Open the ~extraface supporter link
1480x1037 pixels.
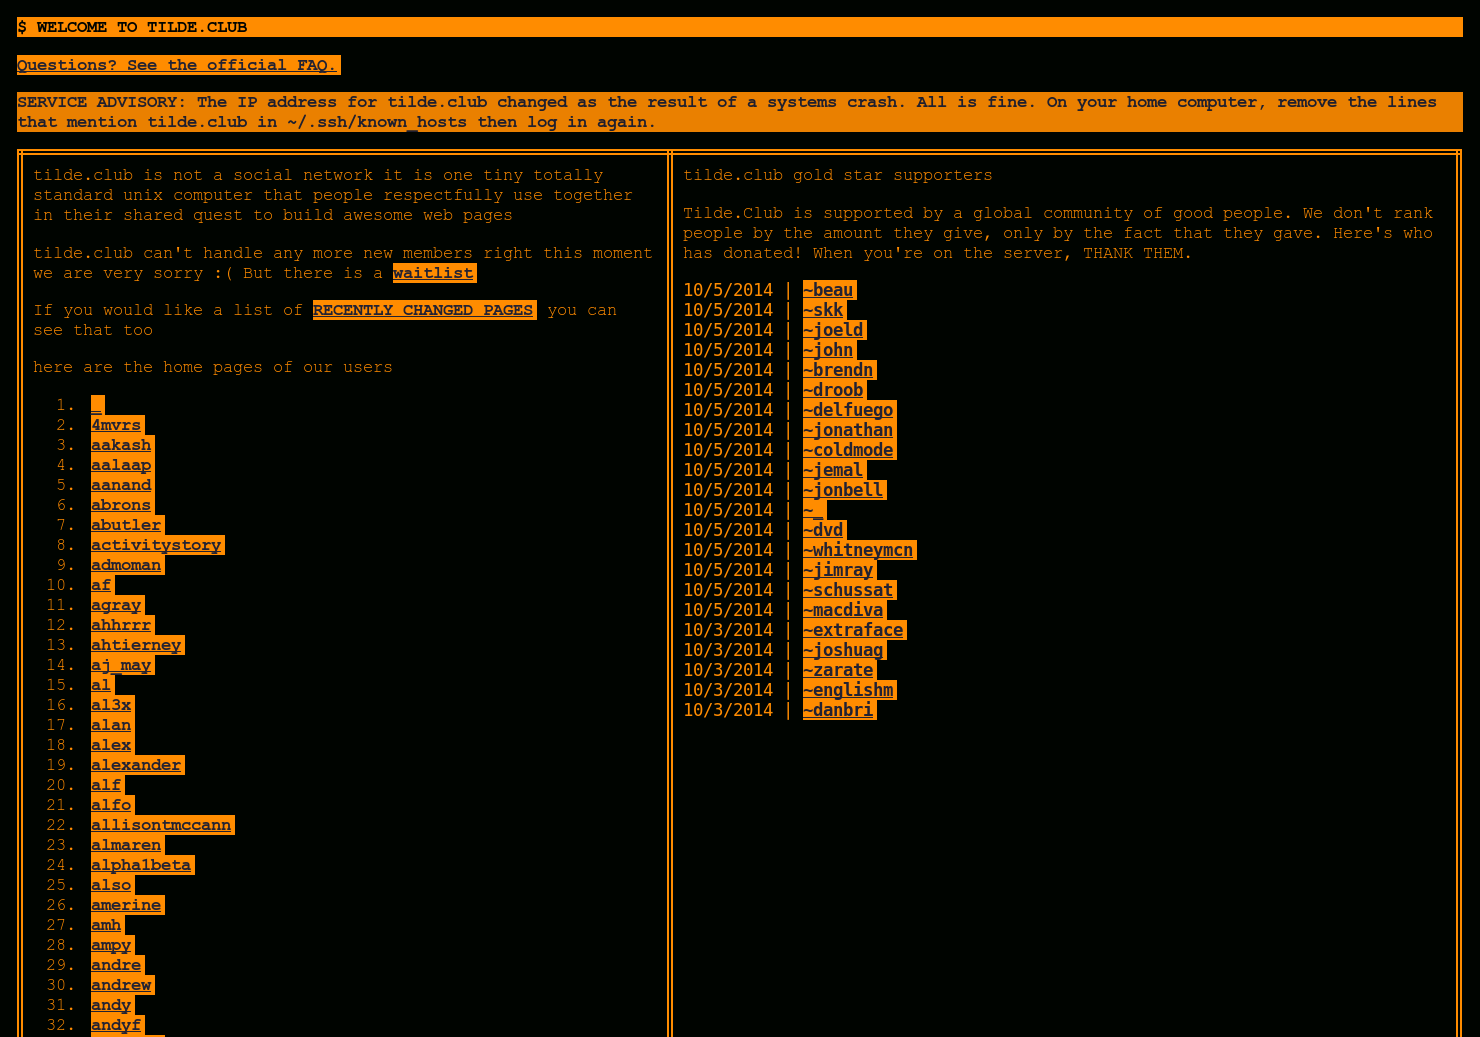point(853,630)
